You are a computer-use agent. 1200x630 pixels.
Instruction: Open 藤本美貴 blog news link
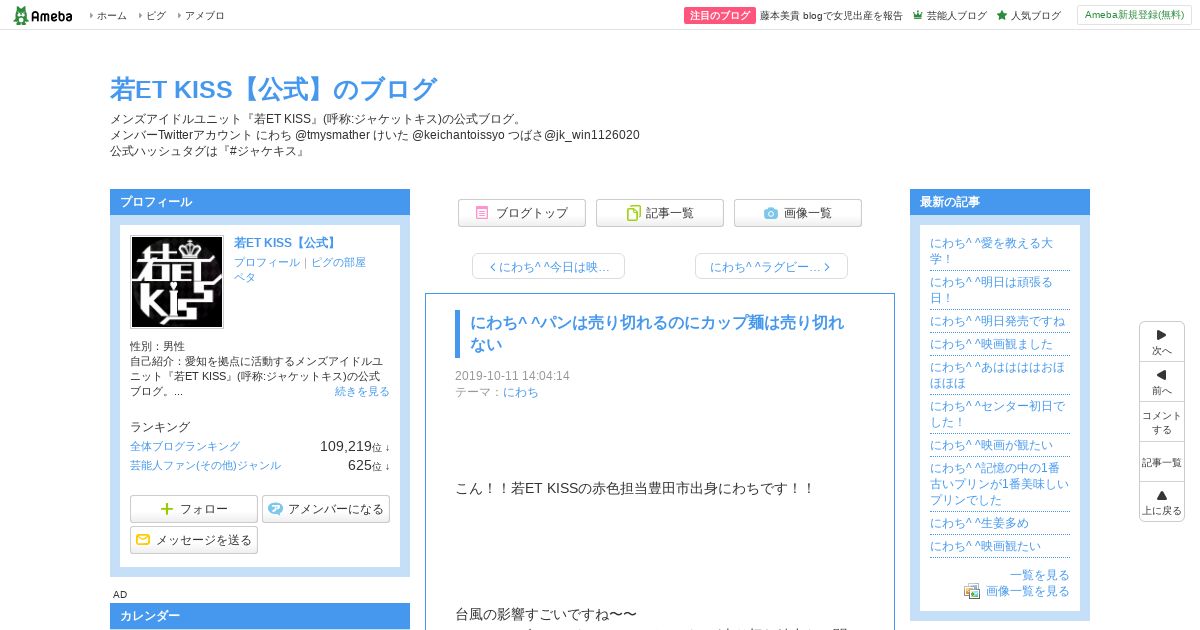pos(831,16)
